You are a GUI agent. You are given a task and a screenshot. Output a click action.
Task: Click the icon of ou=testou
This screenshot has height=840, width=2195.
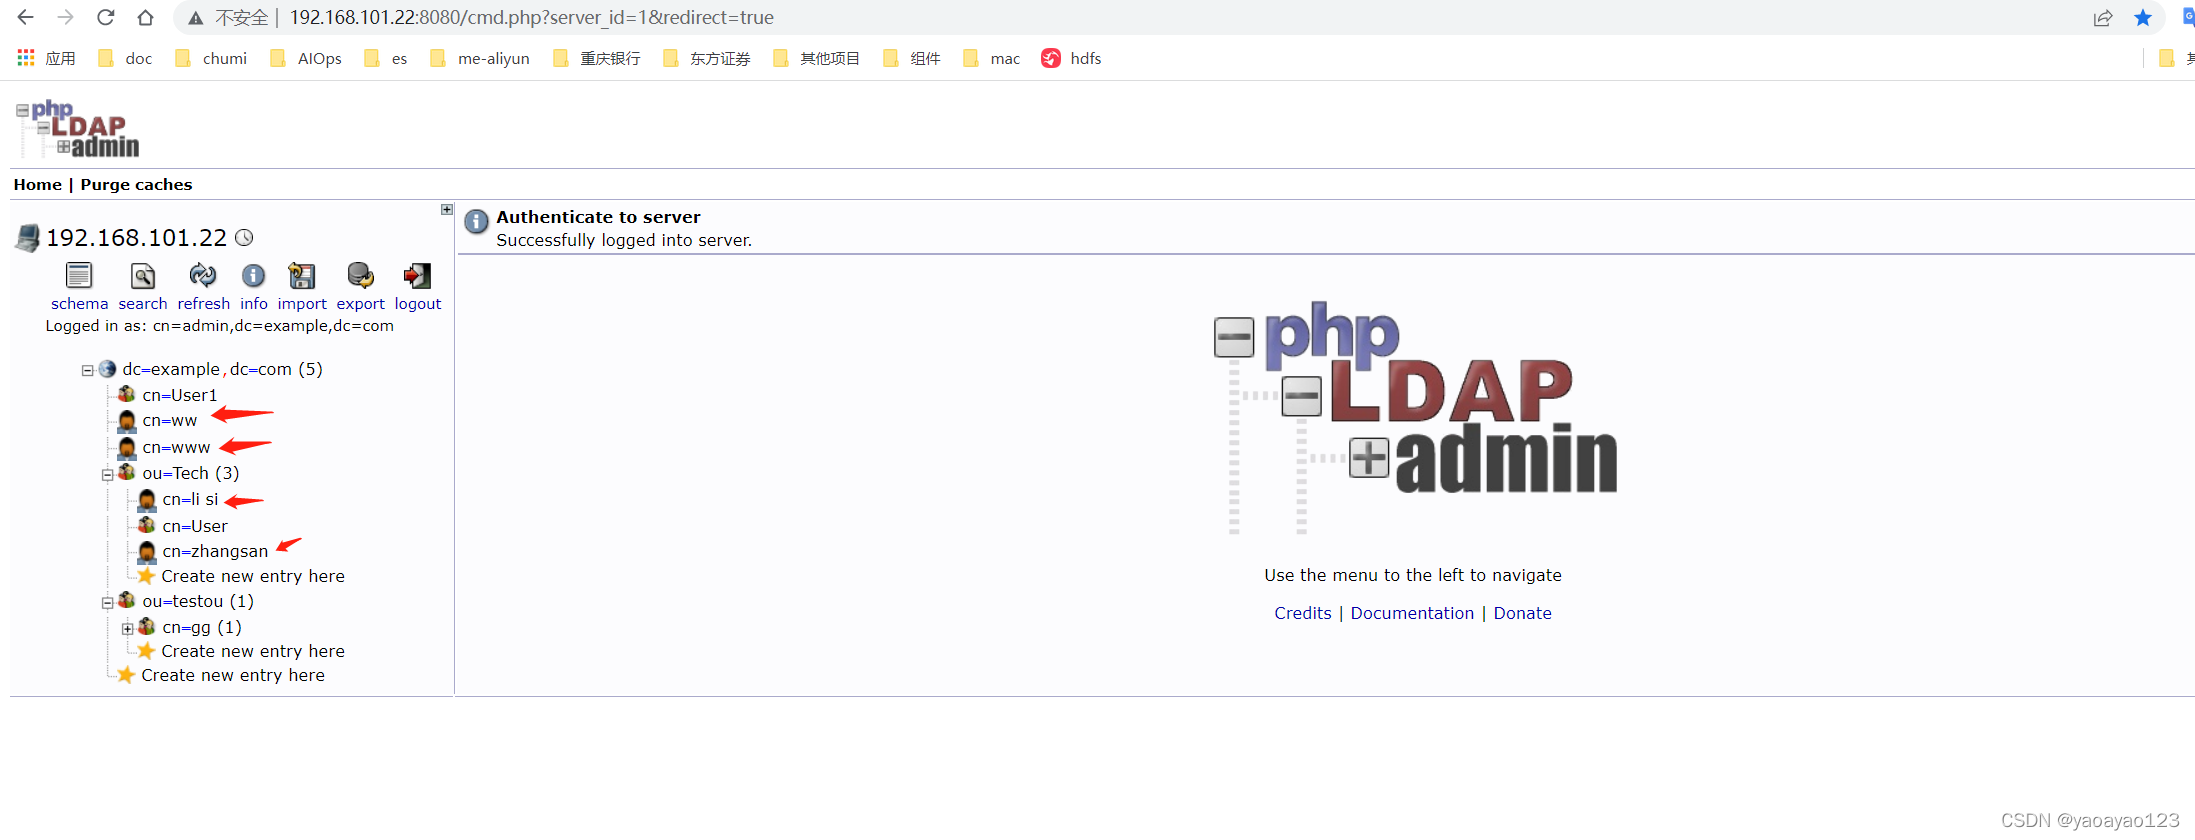pos(127,600)
